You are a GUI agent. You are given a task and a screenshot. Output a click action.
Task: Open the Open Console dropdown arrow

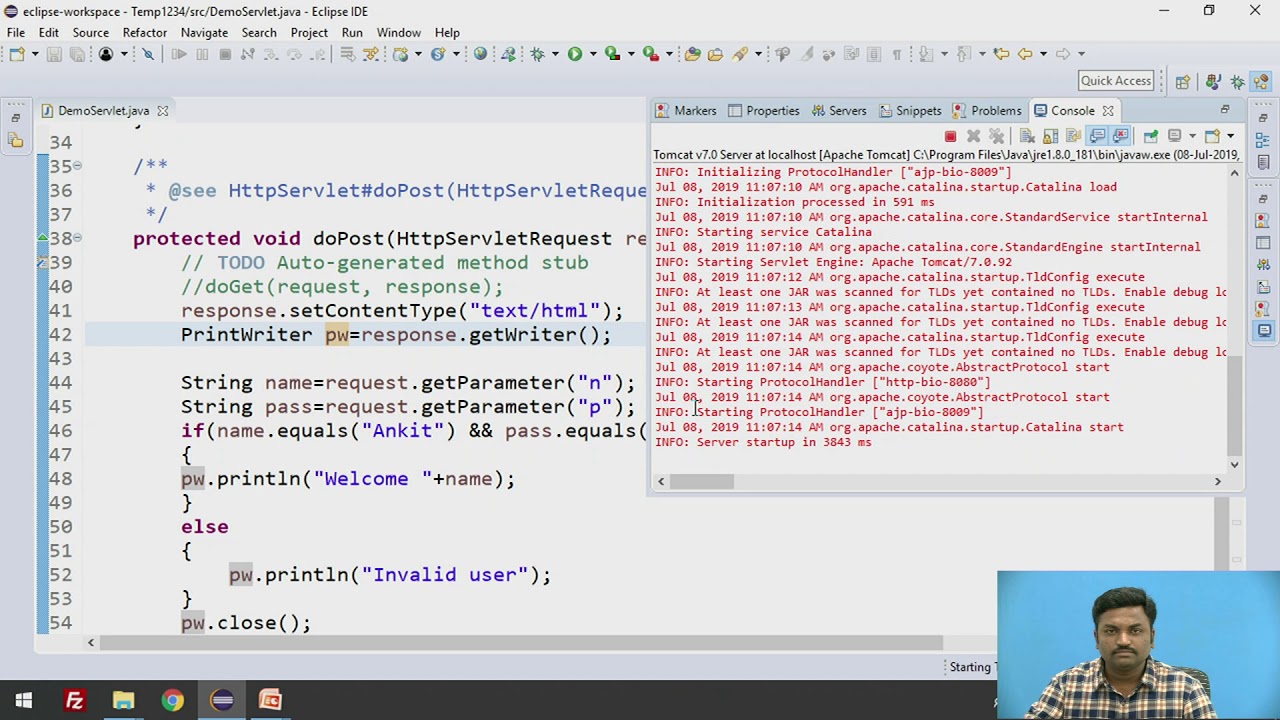[x=1230, y=136]
